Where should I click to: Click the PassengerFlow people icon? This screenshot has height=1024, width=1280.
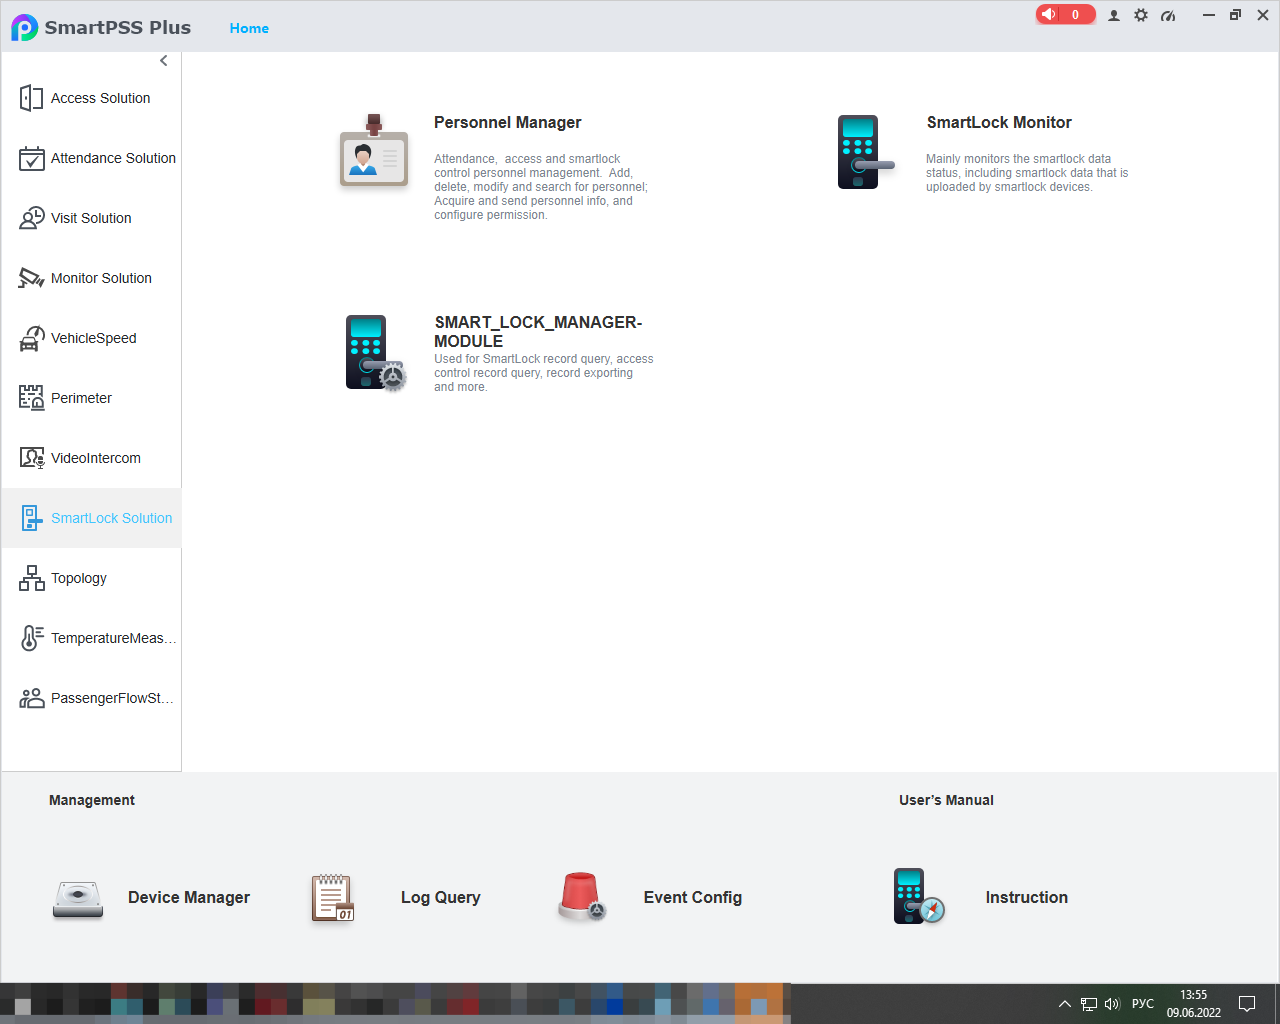(31, 698)
